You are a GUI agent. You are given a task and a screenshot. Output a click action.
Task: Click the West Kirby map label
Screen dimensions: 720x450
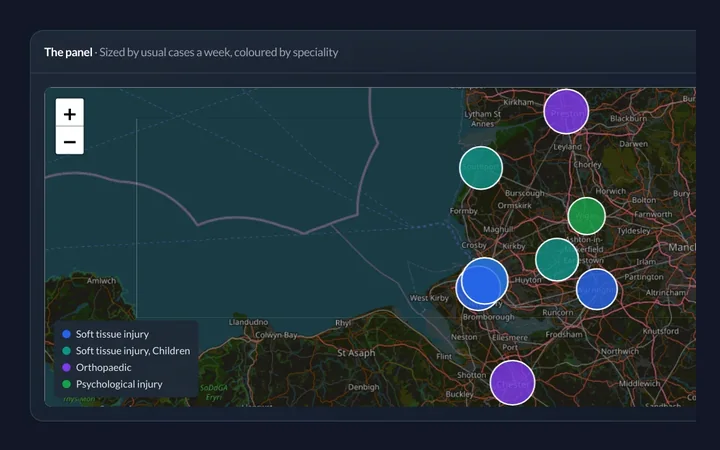tap(429, 298)
